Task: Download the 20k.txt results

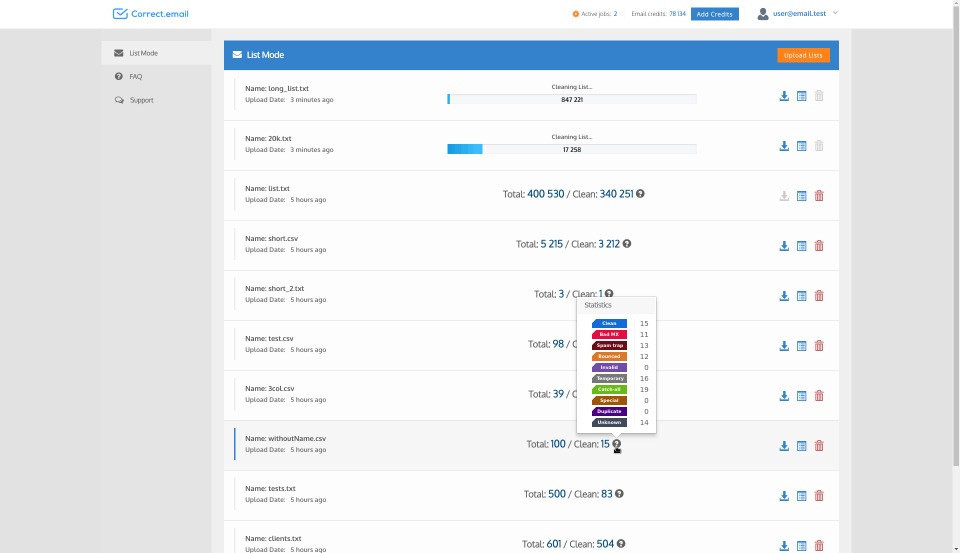Action: tap(784, 146)
